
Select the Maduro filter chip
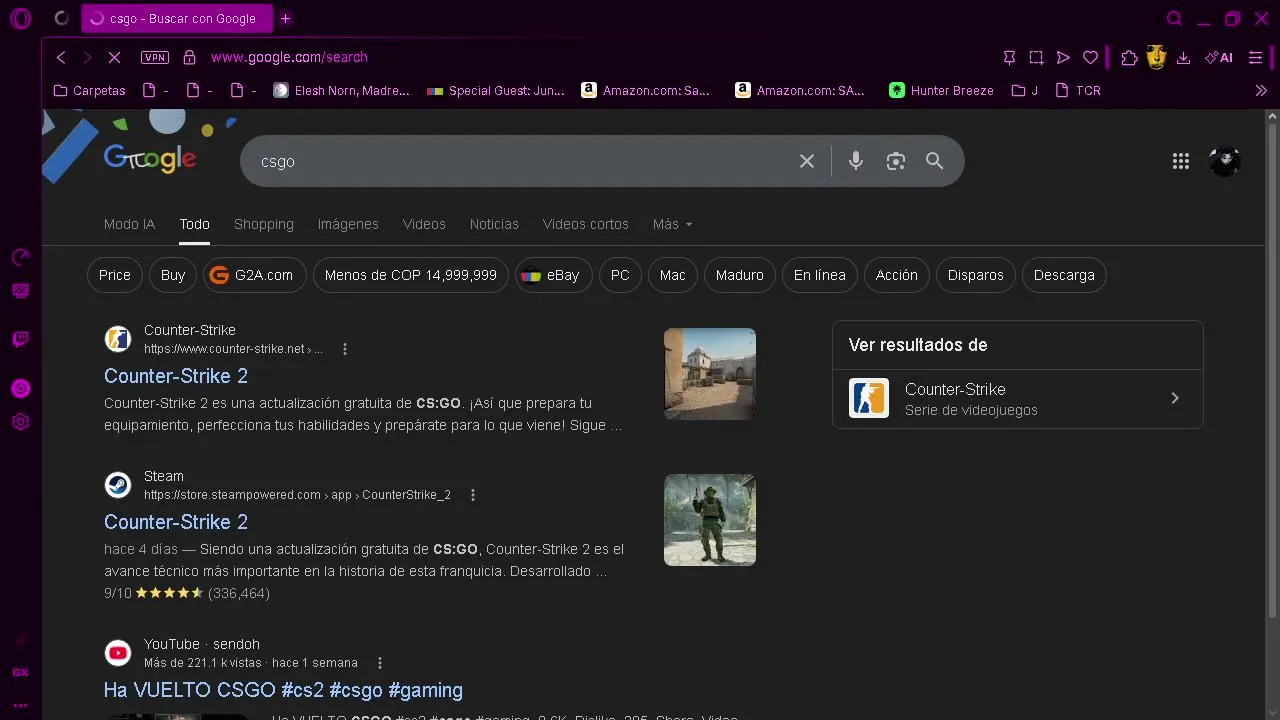[740, 275]
